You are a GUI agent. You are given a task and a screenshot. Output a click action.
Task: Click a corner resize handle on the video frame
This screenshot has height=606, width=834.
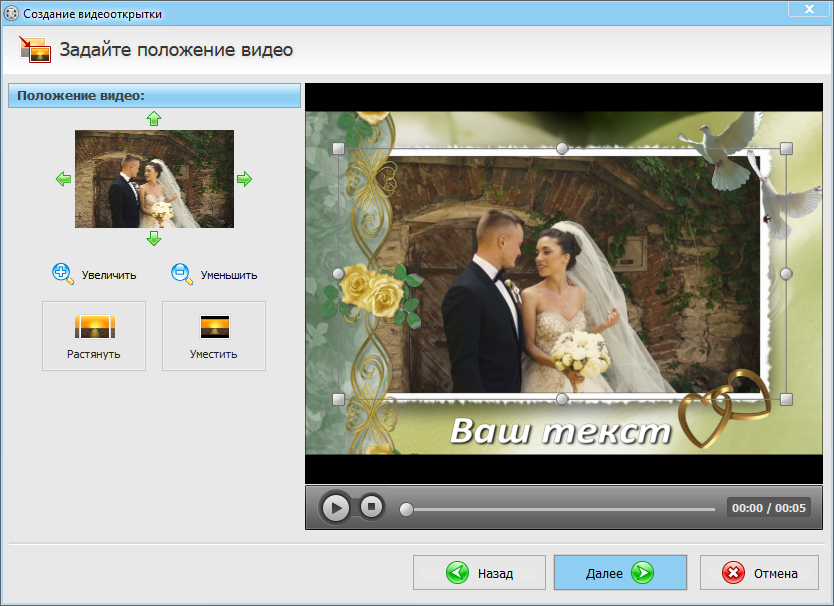tap(340, 148)
